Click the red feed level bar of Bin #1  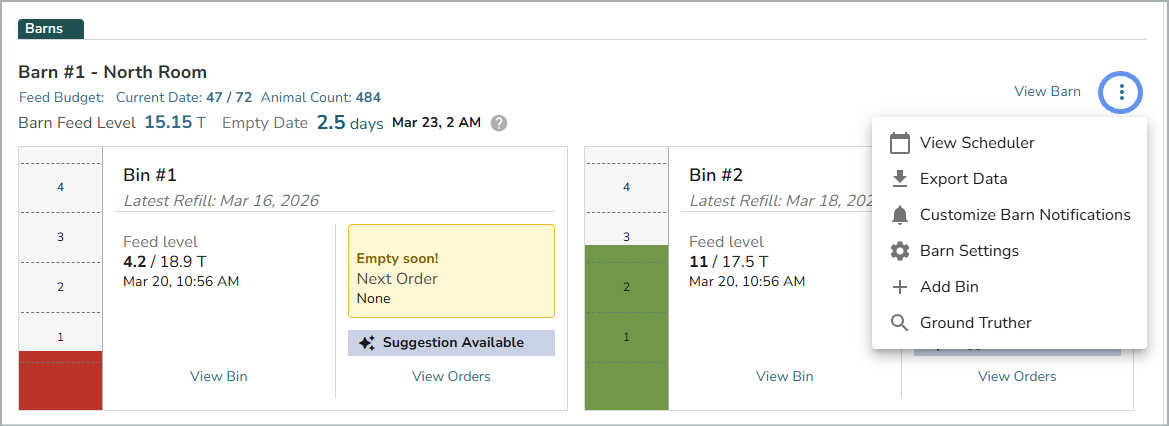(x=60, y=380)
